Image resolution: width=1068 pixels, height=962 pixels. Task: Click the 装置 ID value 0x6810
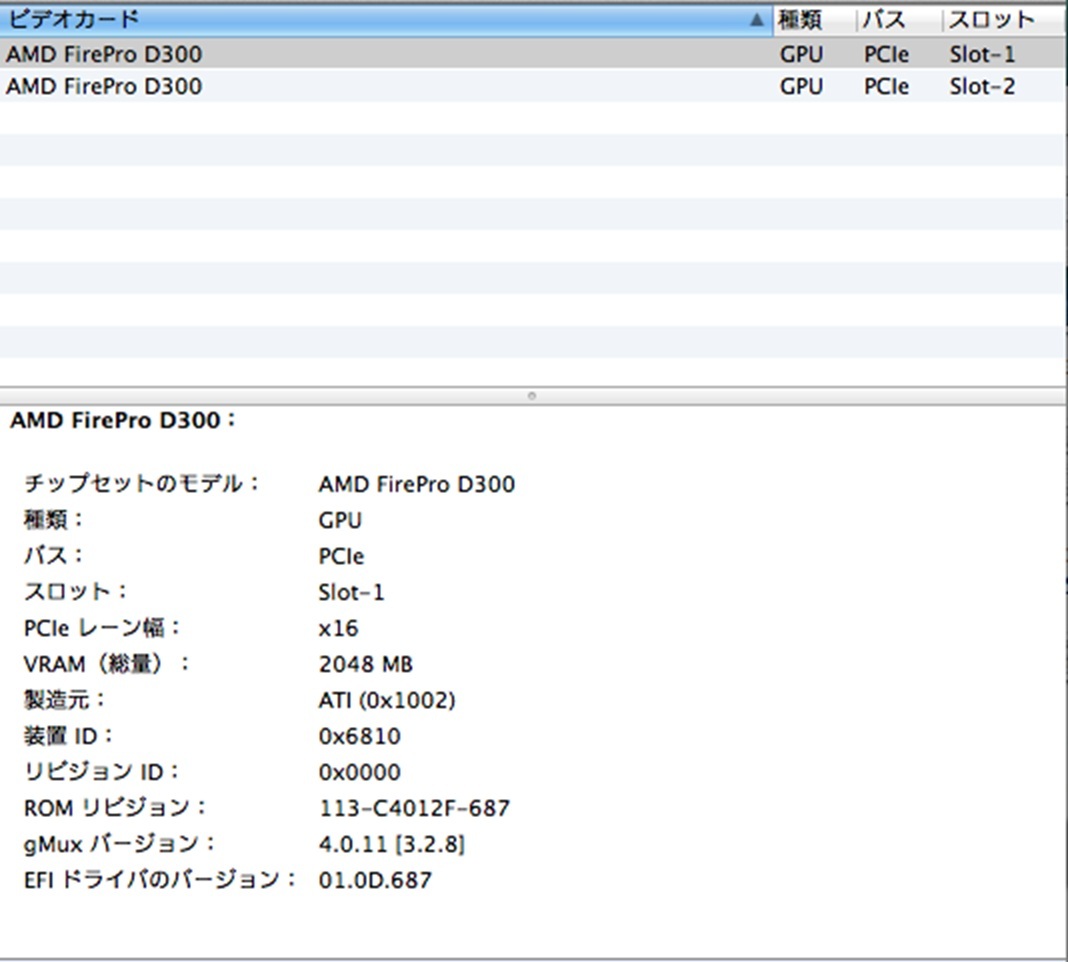tap(360, 736)
